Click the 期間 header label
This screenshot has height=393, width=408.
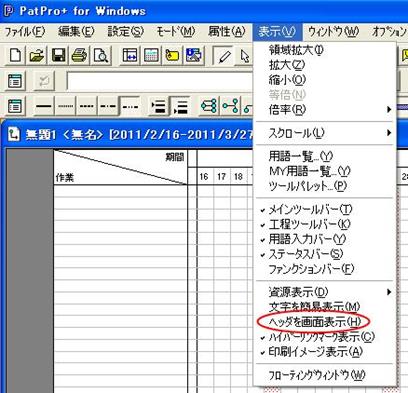pos(175,157)
